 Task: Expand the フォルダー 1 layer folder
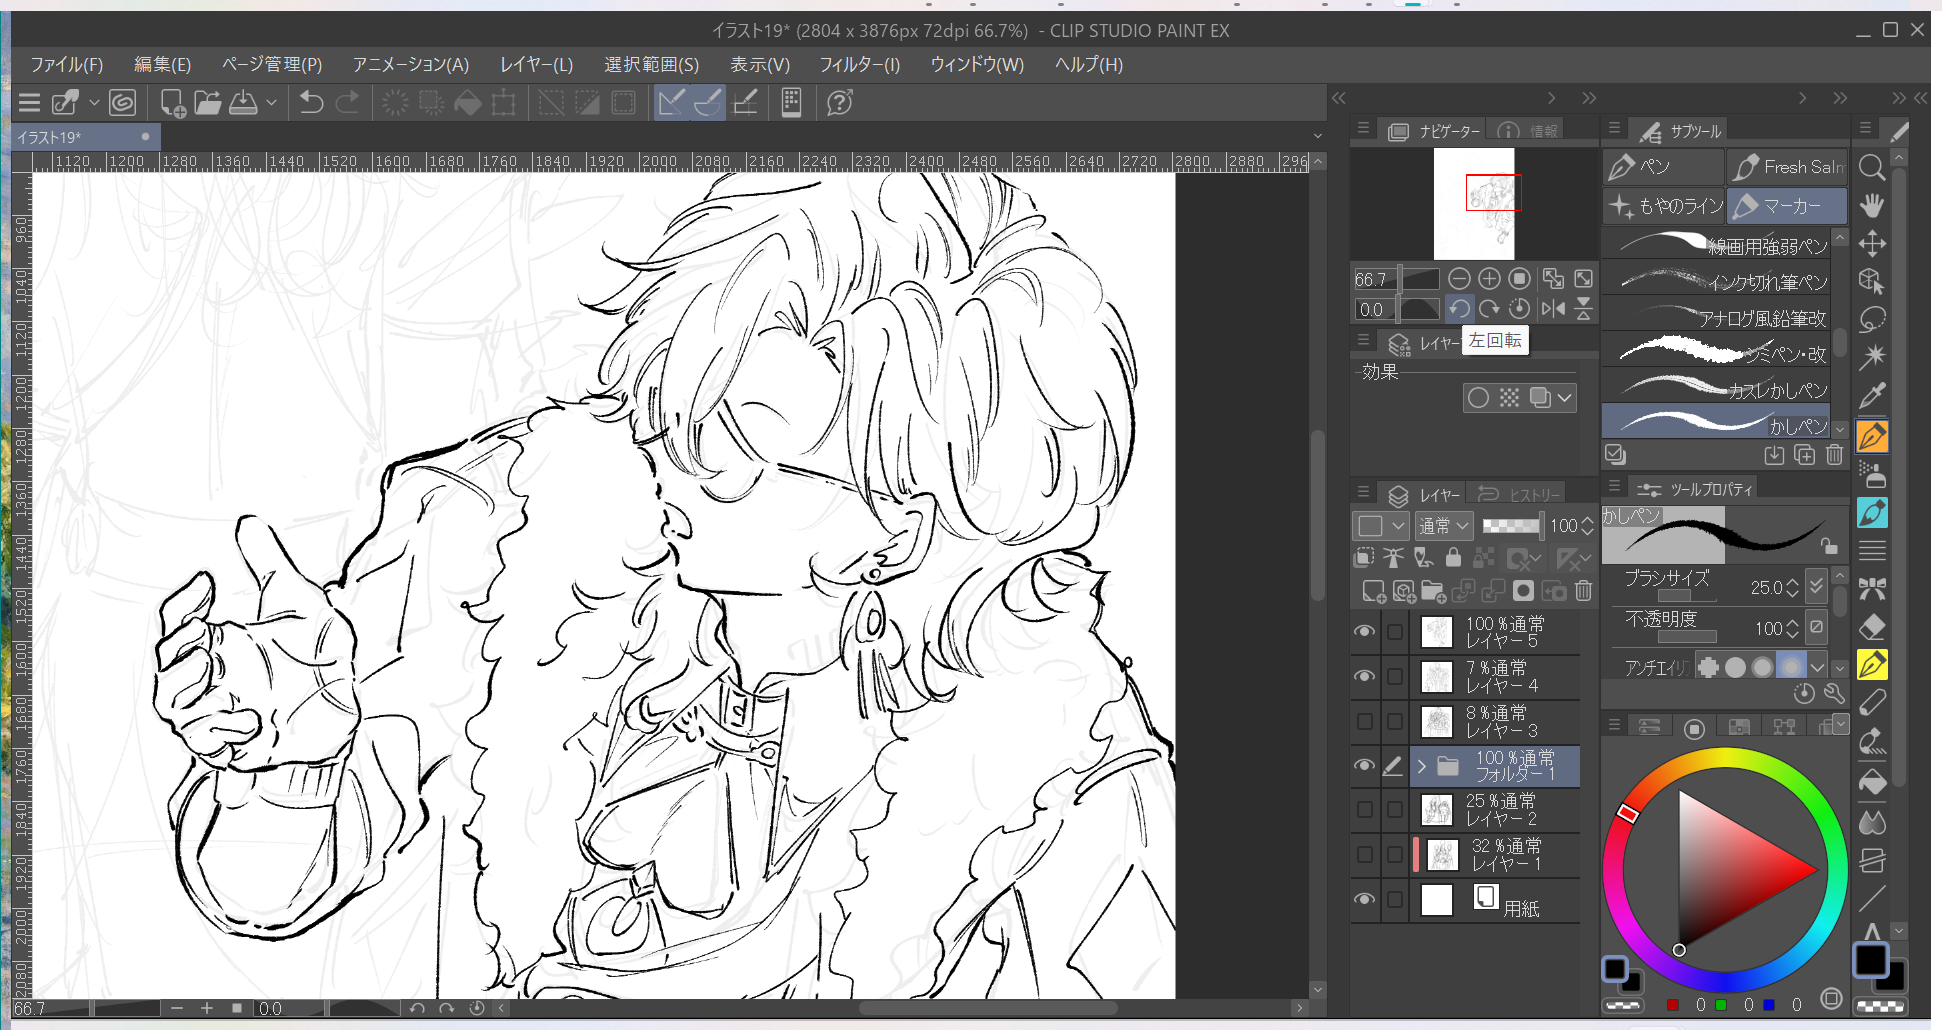click(x=1421, y=766)
